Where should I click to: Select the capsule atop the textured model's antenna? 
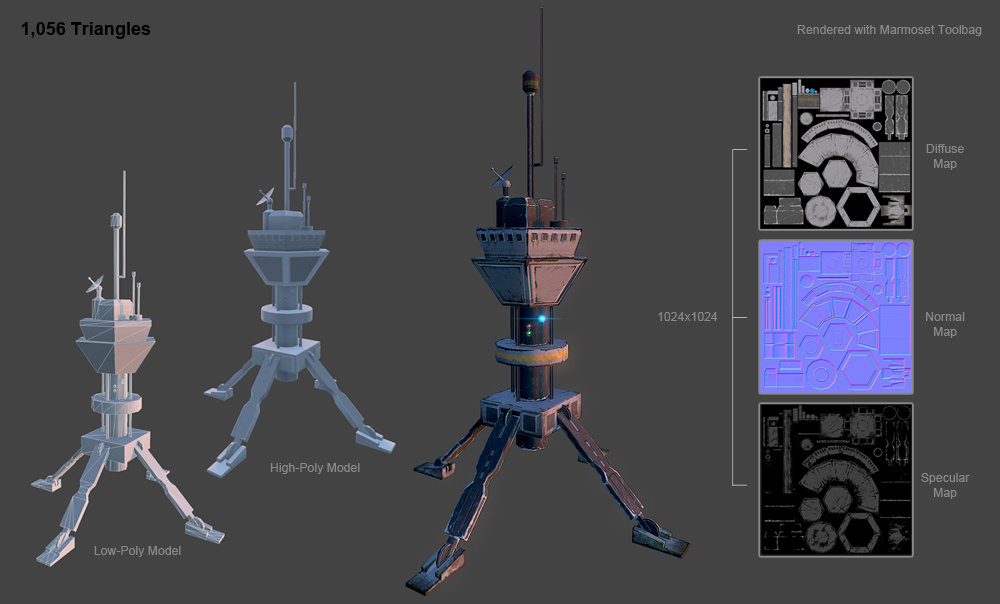[x=531, y=82]
